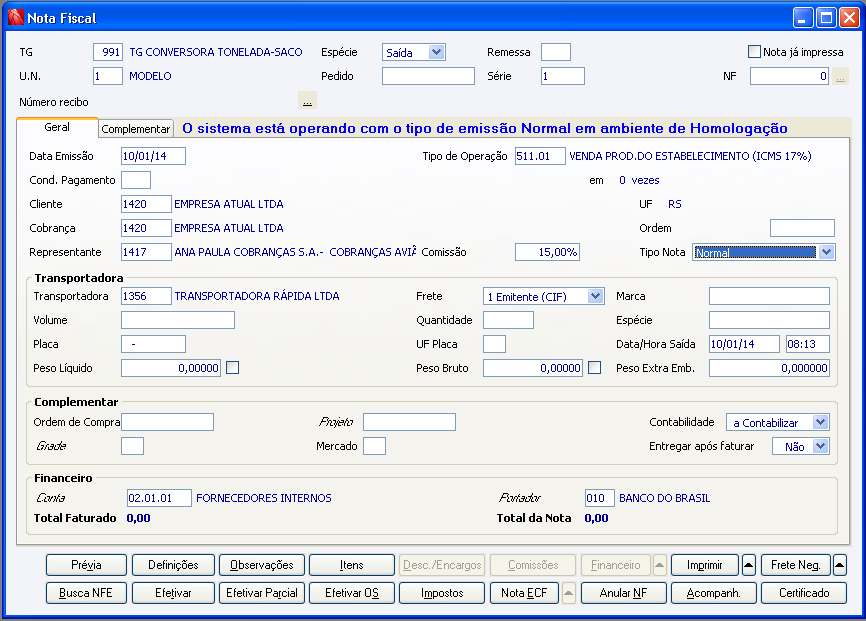This screenshot has width=866, height=621.
Task: Toggle the checkbox beside Peso Bruto
Action: (594, 367)
